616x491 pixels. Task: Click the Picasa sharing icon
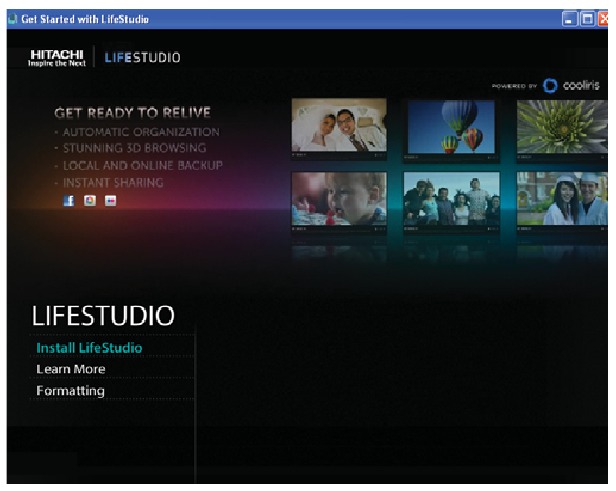tap(90, 200)
